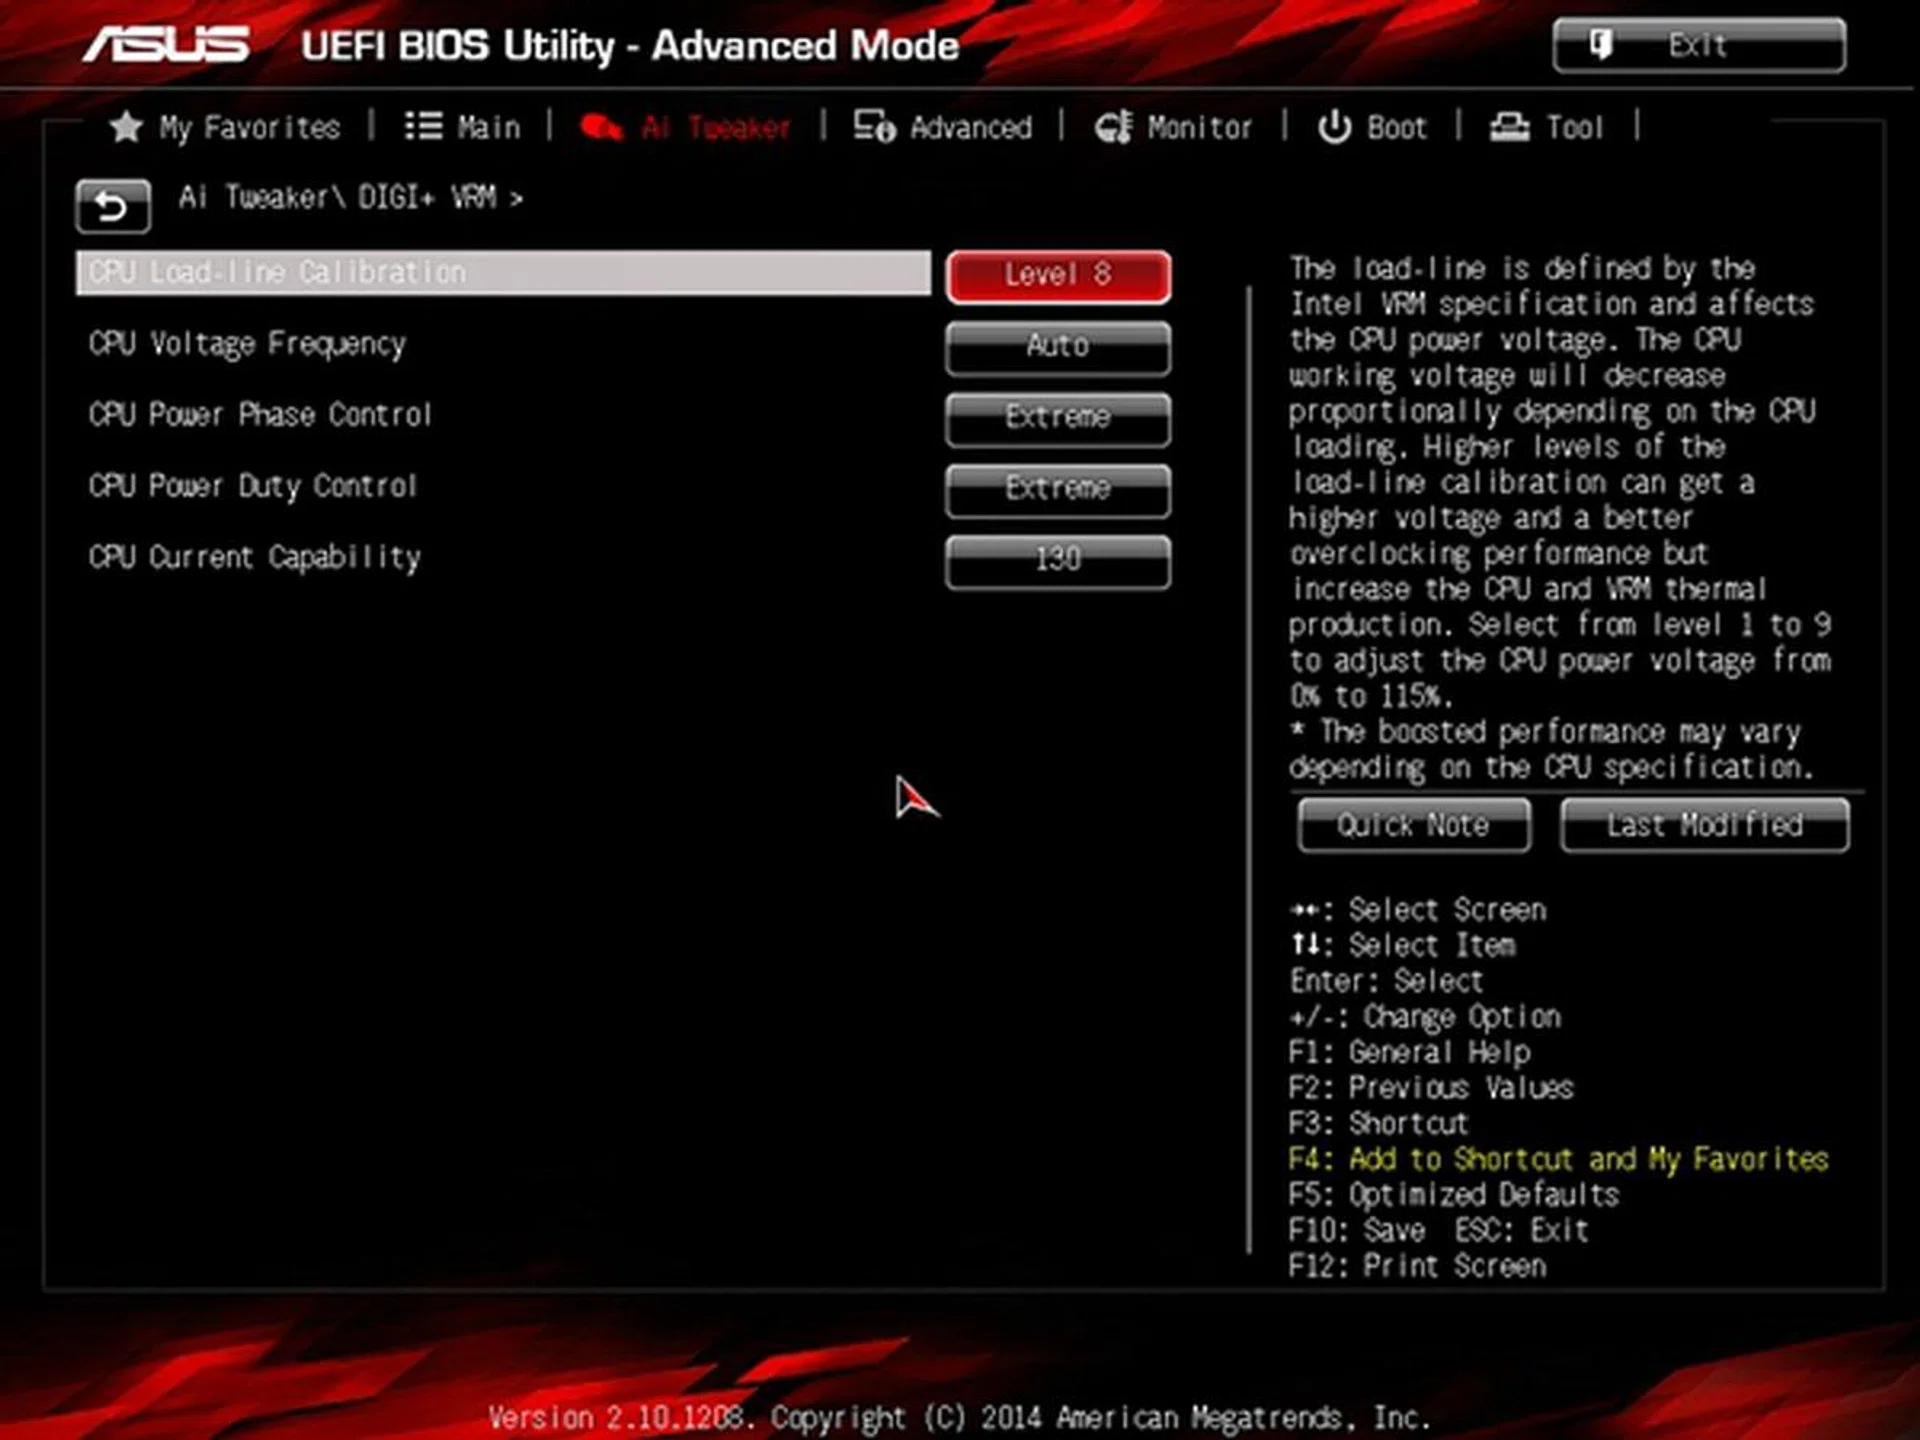The width and height of the screenshot is (1920, 1440).
Task: Switch to the Boot tab
Action: (1397, 127)
